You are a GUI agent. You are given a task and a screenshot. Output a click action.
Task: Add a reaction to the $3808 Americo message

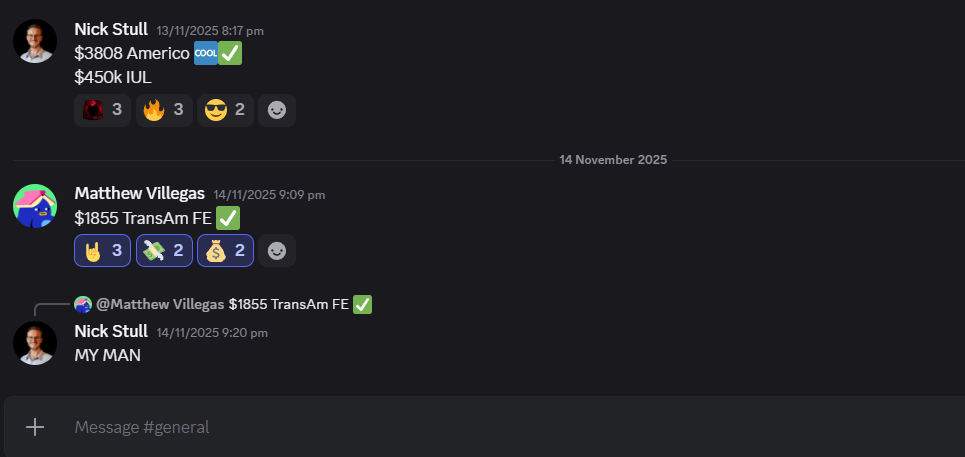[x=277, y=110]
